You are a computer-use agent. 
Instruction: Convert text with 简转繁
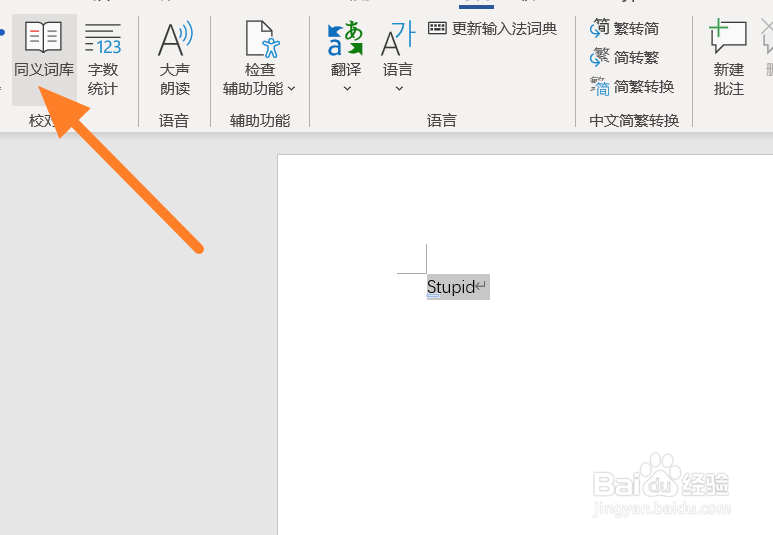(624, 57)
